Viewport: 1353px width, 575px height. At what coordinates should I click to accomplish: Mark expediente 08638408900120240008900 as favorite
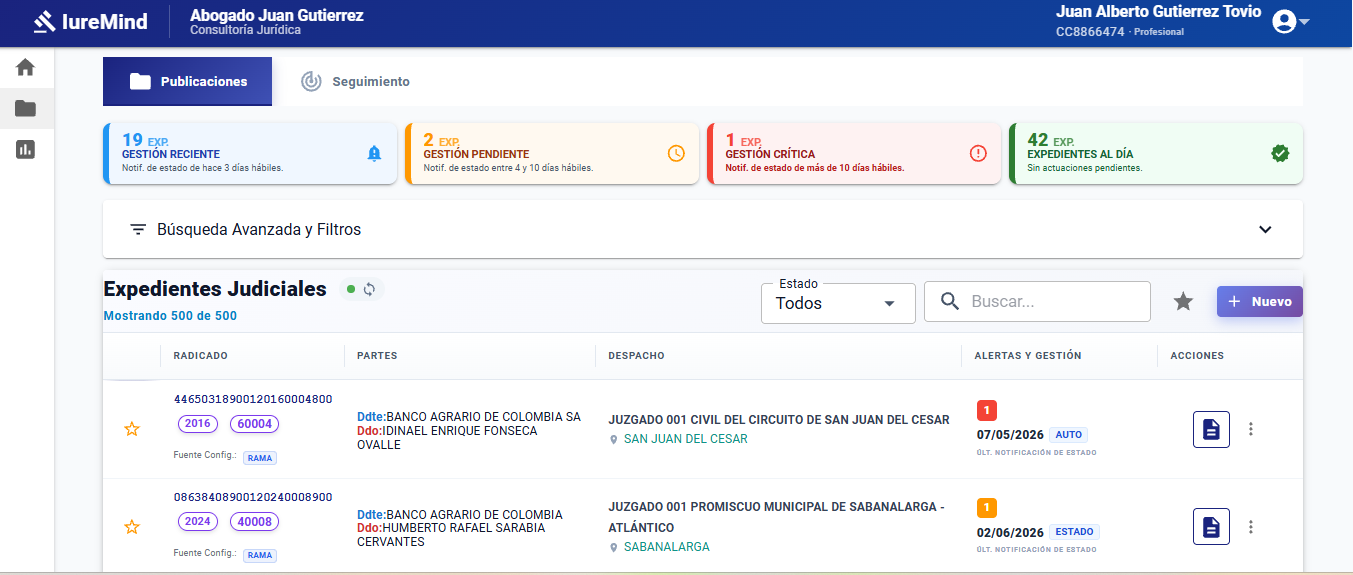click(x=131, y=527)
